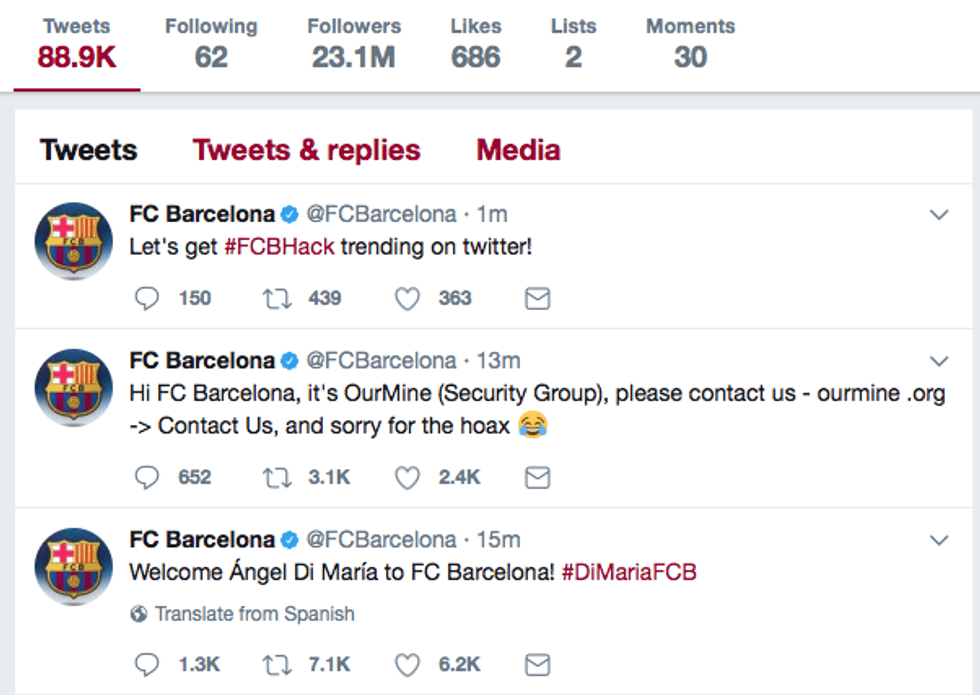Screen dimensions: 980x695
Task: Open direct message icon on the top tweet
Action: click(x=537, y=298)
